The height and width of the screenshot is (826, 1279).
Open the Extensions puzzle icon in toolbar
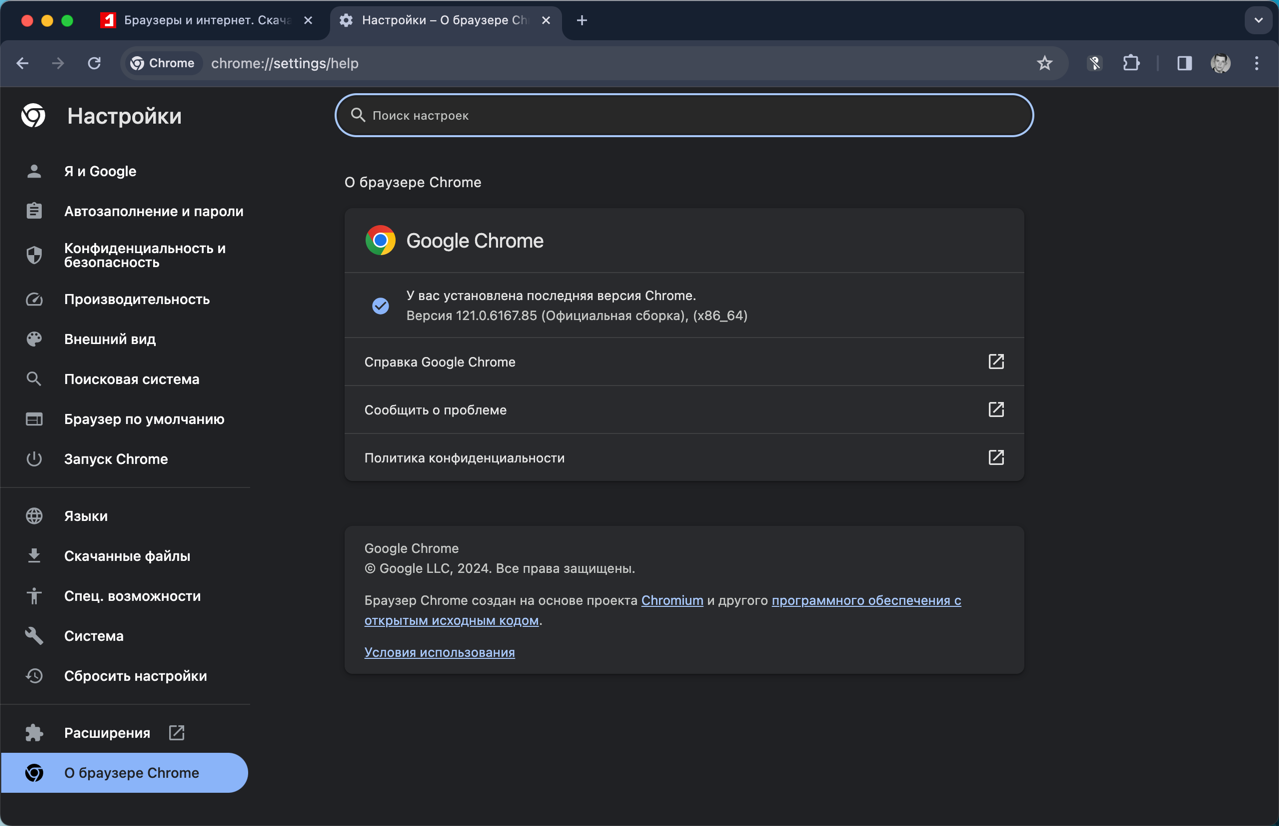pyautogui.click(x=1131, y=63)
